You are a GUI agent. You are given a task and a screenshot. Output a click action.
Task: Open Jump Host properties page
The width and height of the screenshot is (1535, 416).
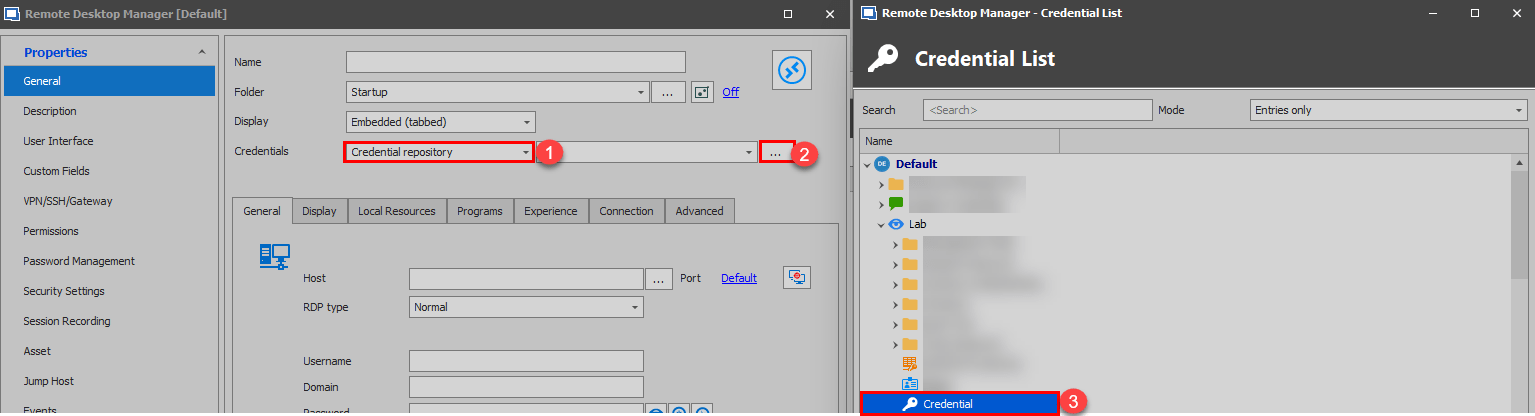point(109,381)
